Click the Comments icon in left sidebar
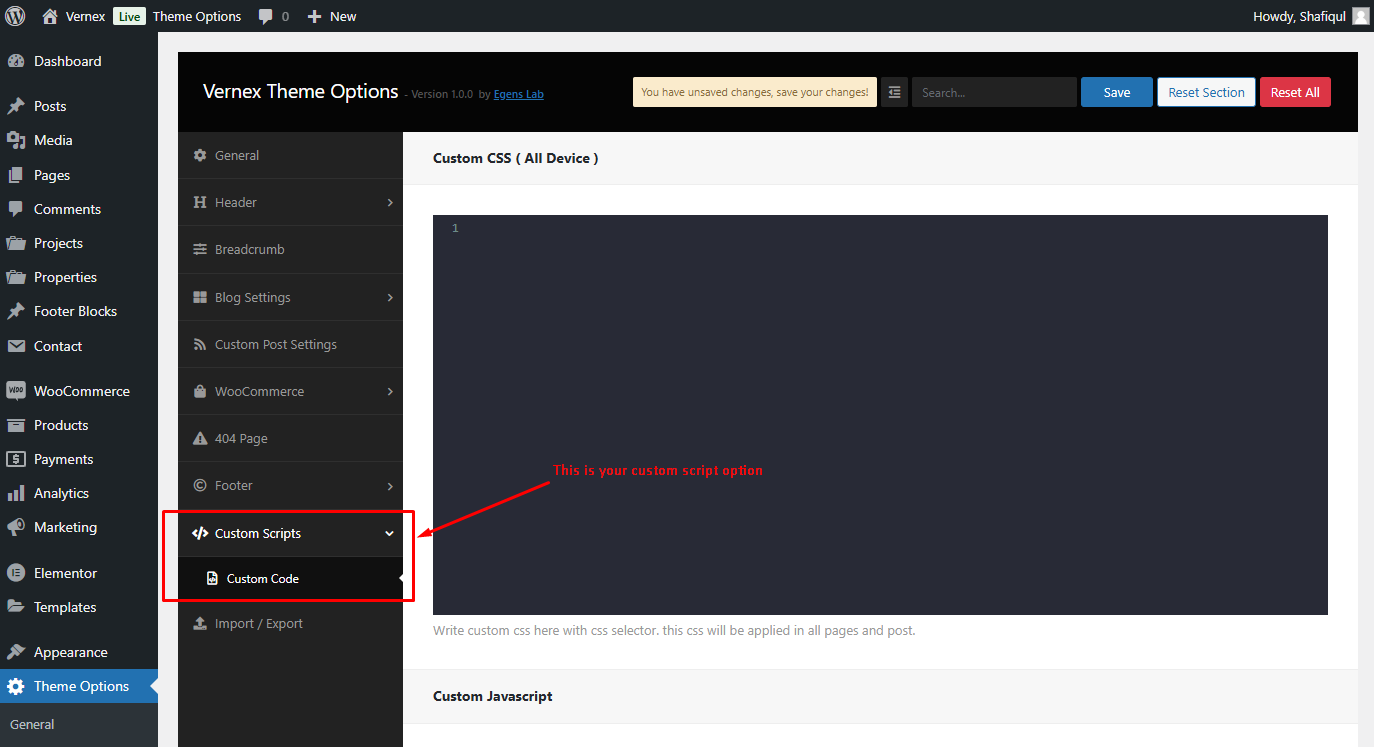Image resolution: width=1374 pixels, height=747 pixels. coord(16,209)
